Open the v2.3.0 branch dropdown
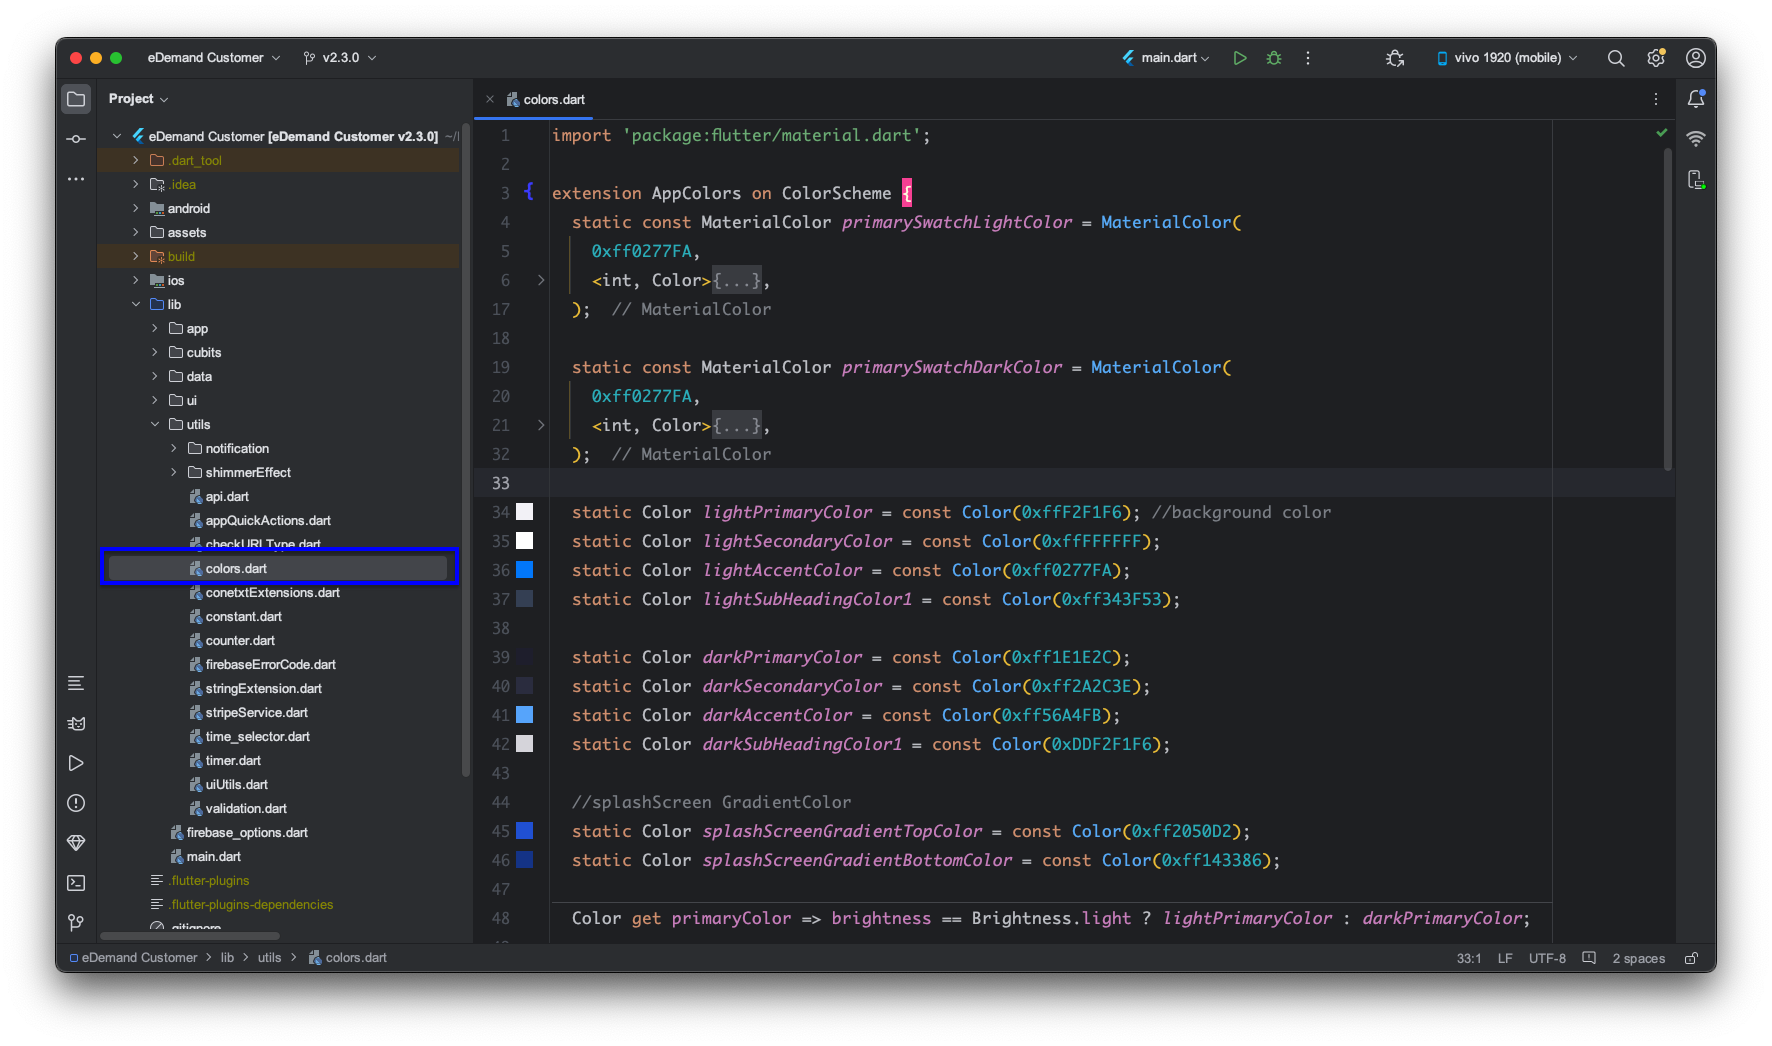Viewport: 1772px width, 1046px height. pos(339,57)
